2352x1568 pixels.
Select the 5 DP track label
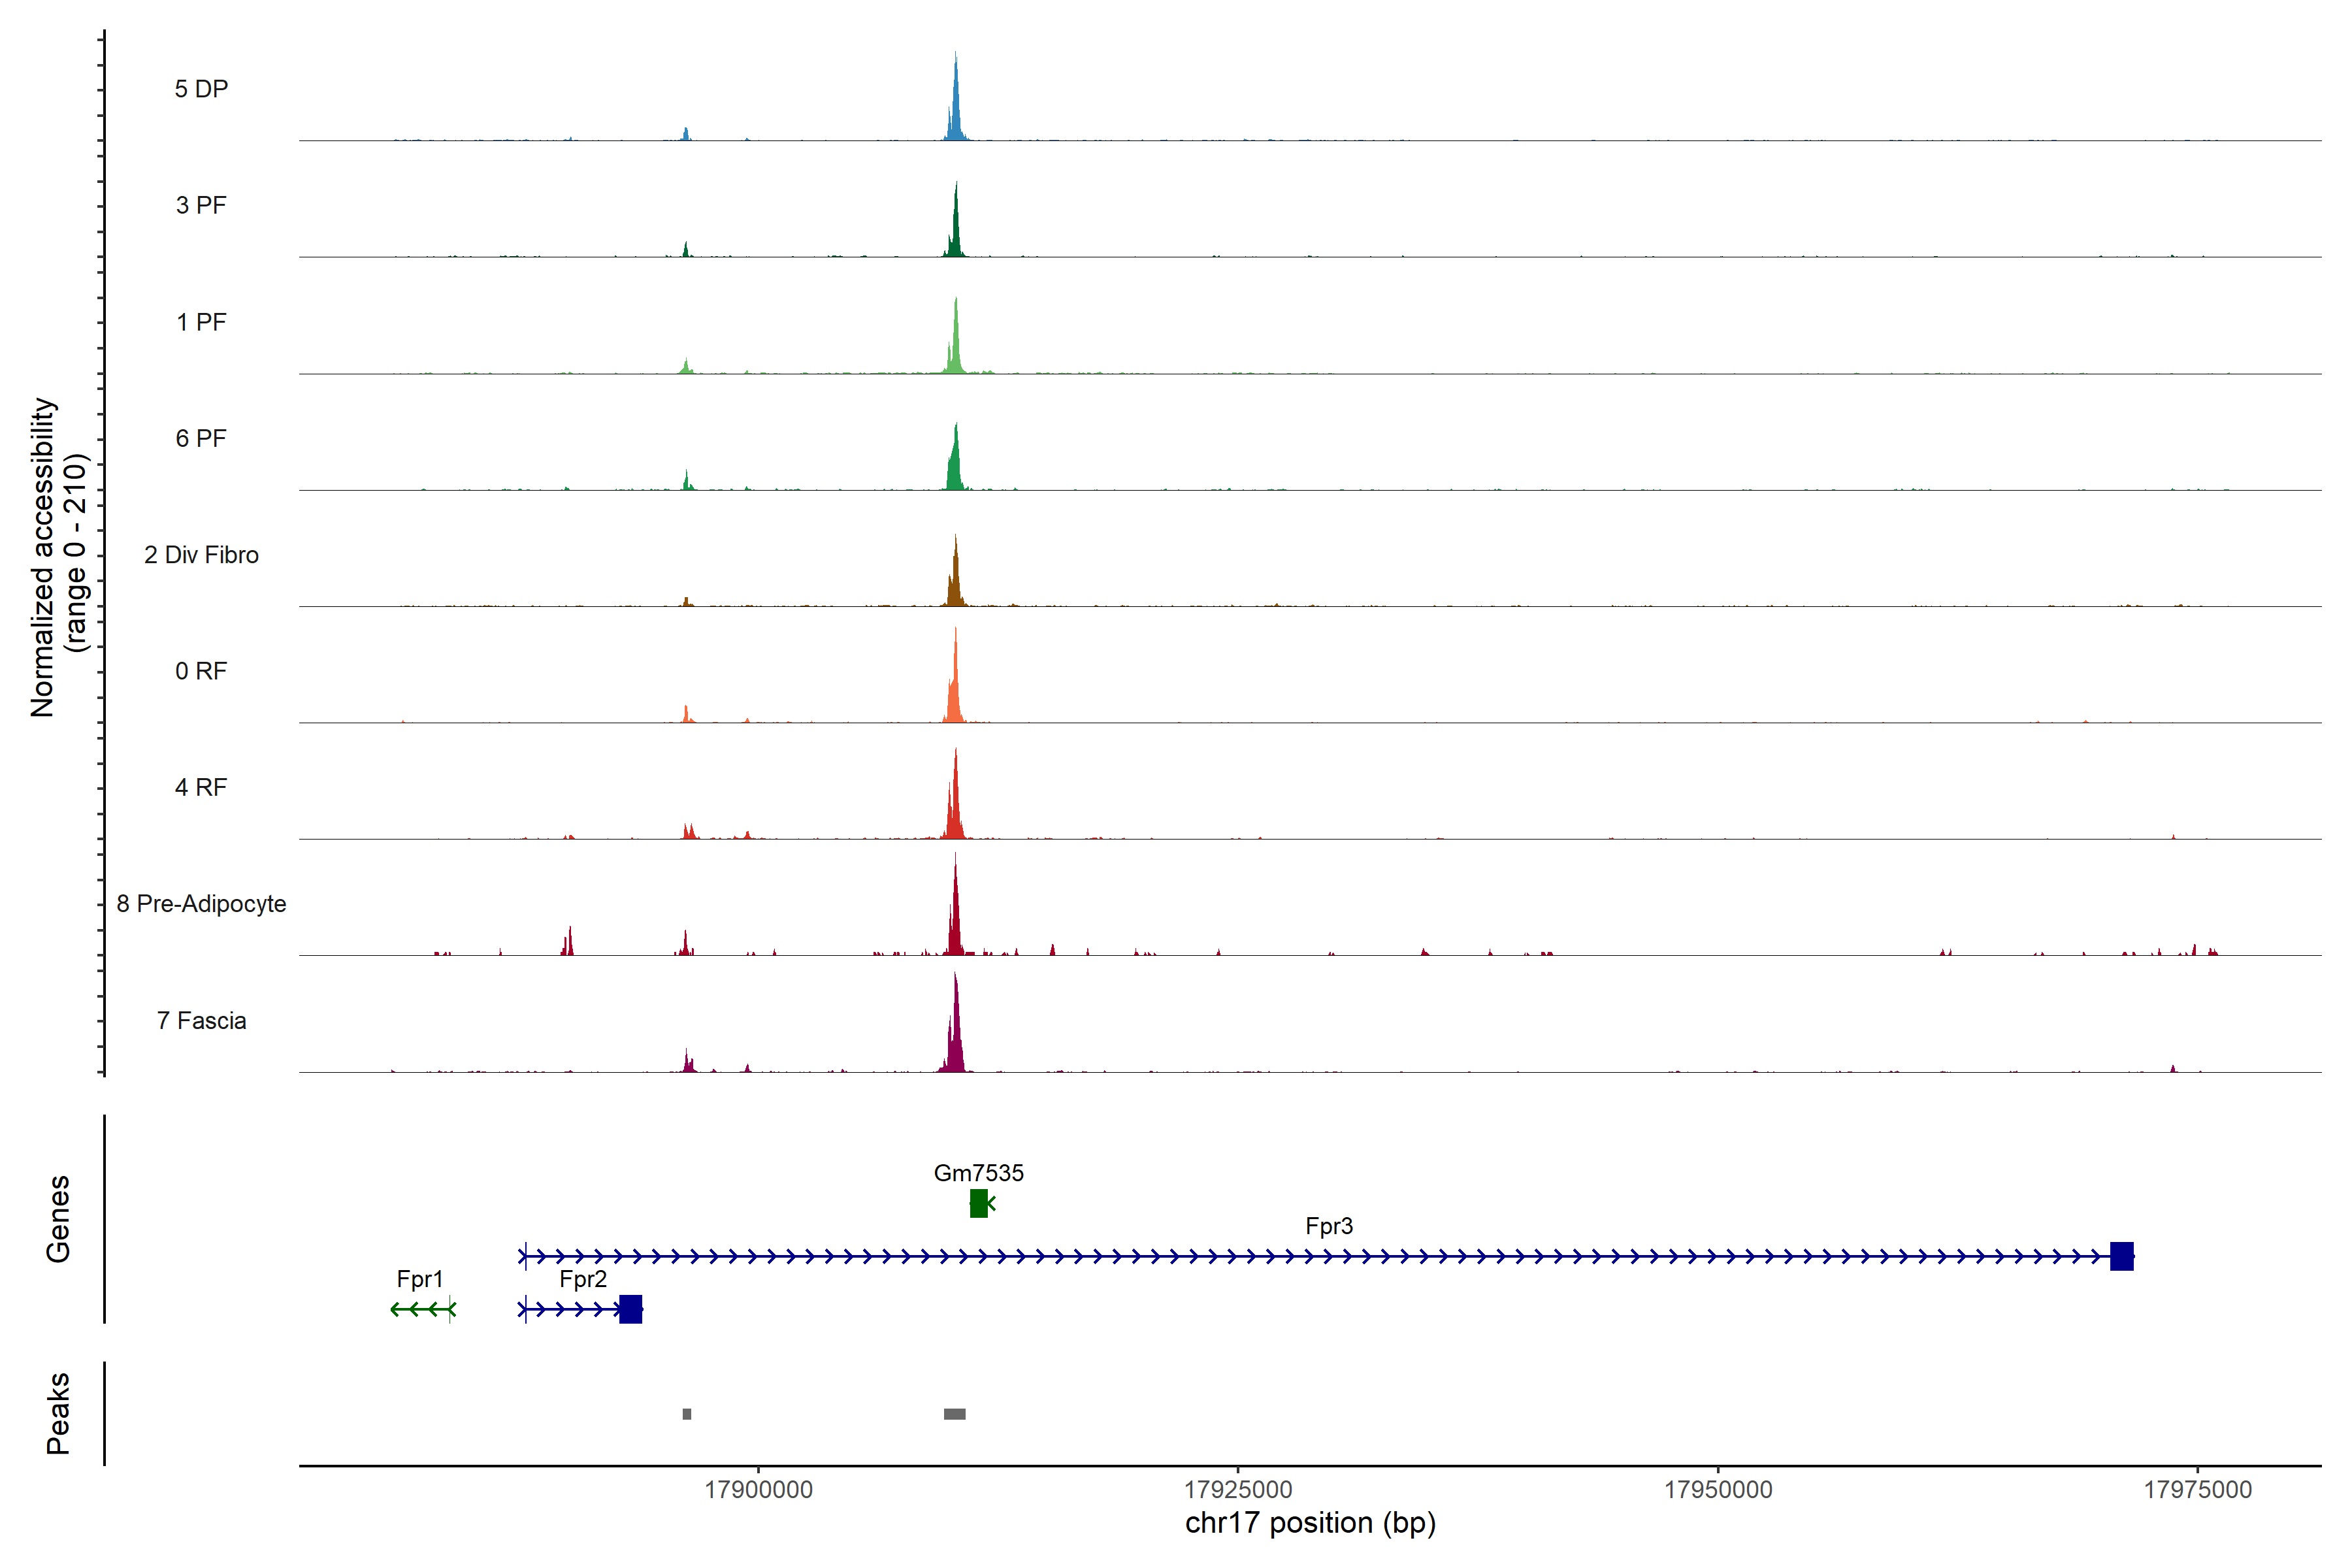pyautogui.click(x=201, y=89)
